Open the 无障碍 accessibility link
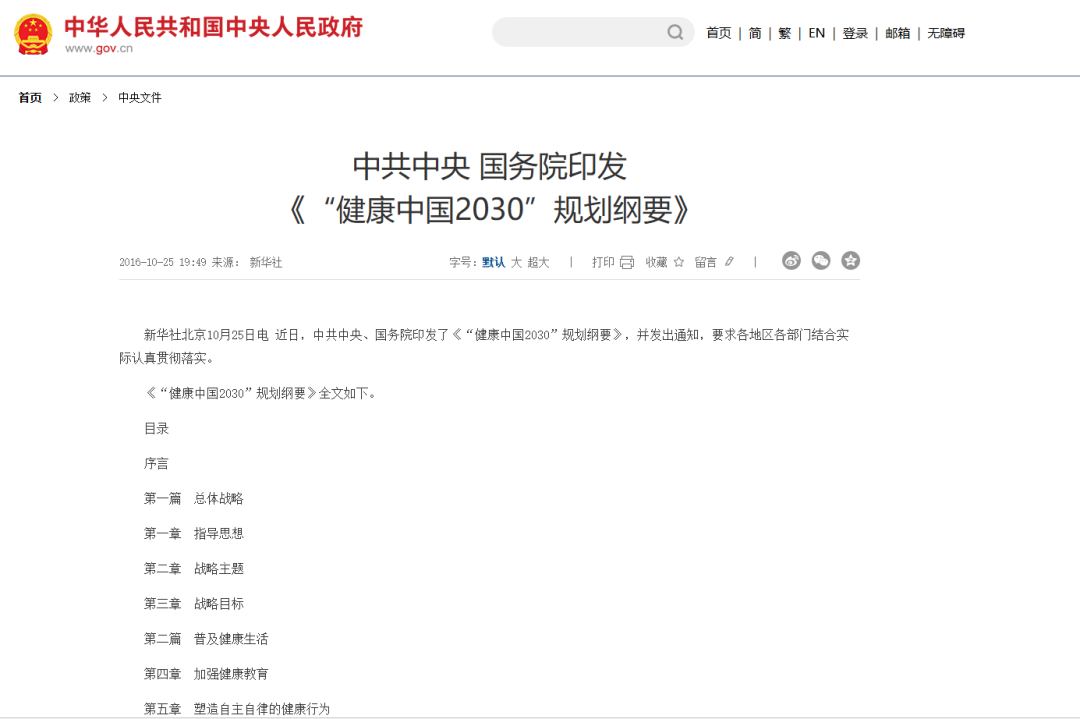The height and width of the screenshot is (719, 1080). click(x=946, y=33)
